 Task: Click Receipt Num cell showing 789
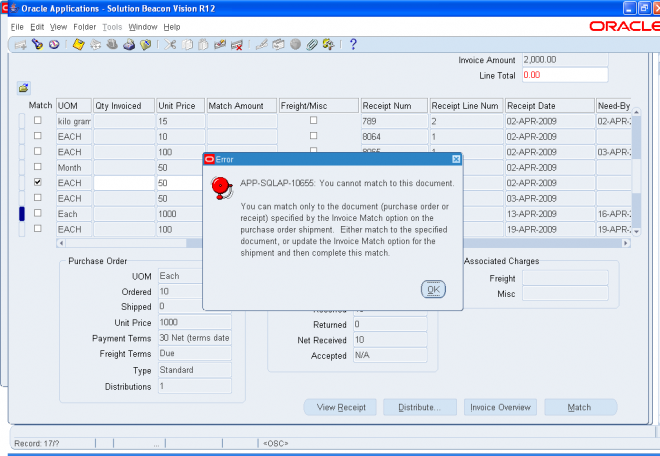point(394,121)
